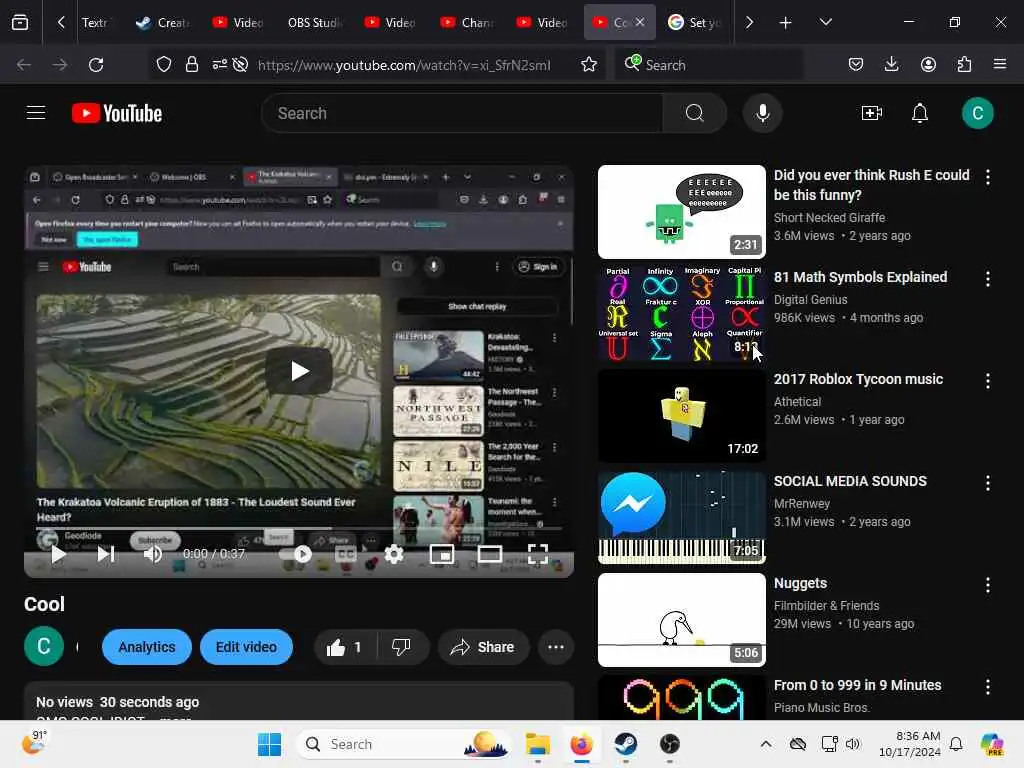Open Firefox account icon
Viewport: 1024px width, 768px height.
(928, 64)
